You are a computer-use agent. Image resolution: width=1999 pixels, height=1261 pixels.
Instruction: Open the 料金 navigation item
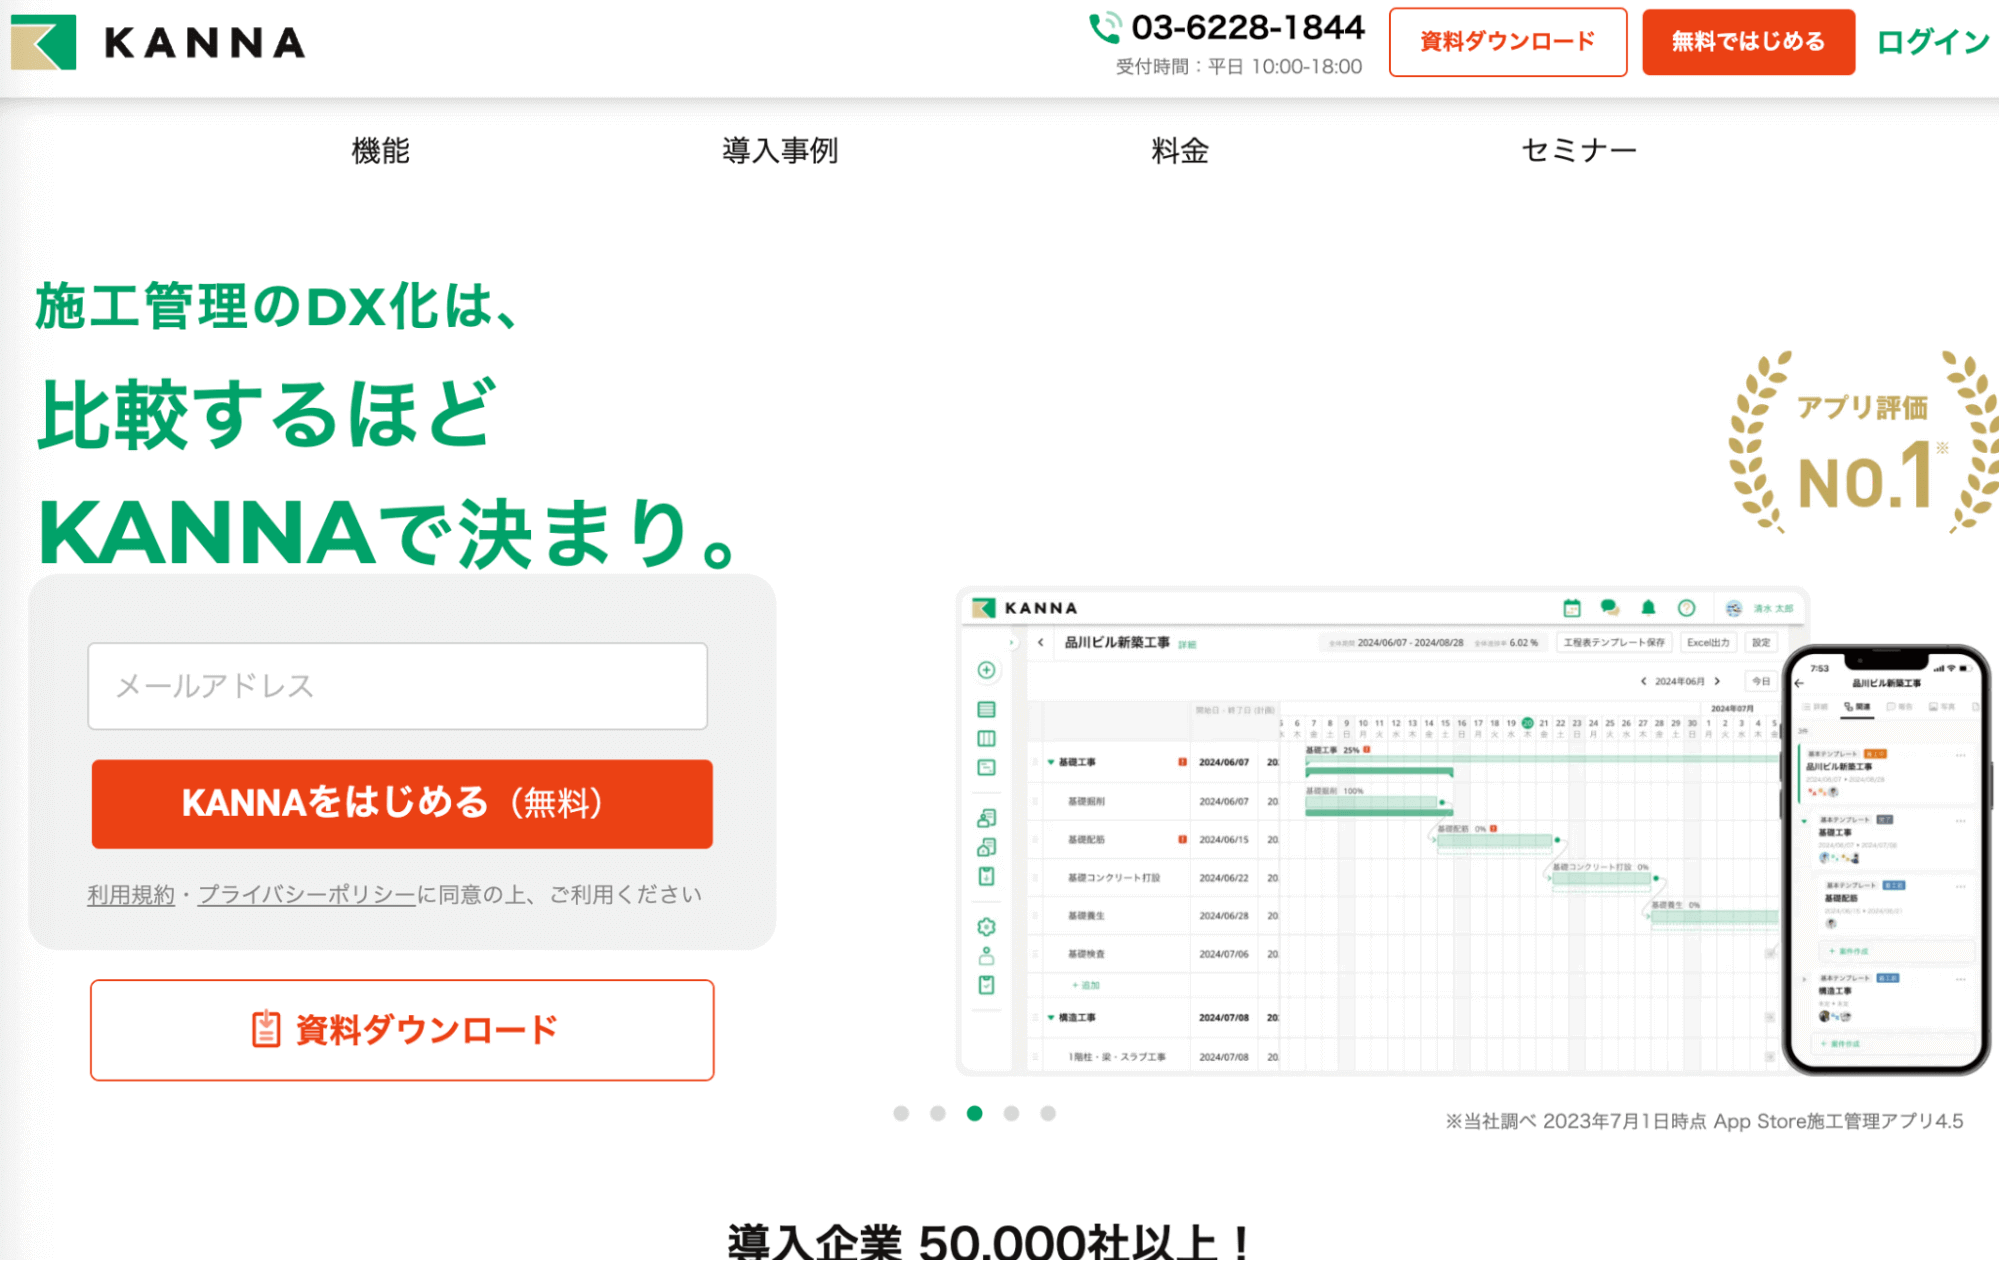(1180, 151)
